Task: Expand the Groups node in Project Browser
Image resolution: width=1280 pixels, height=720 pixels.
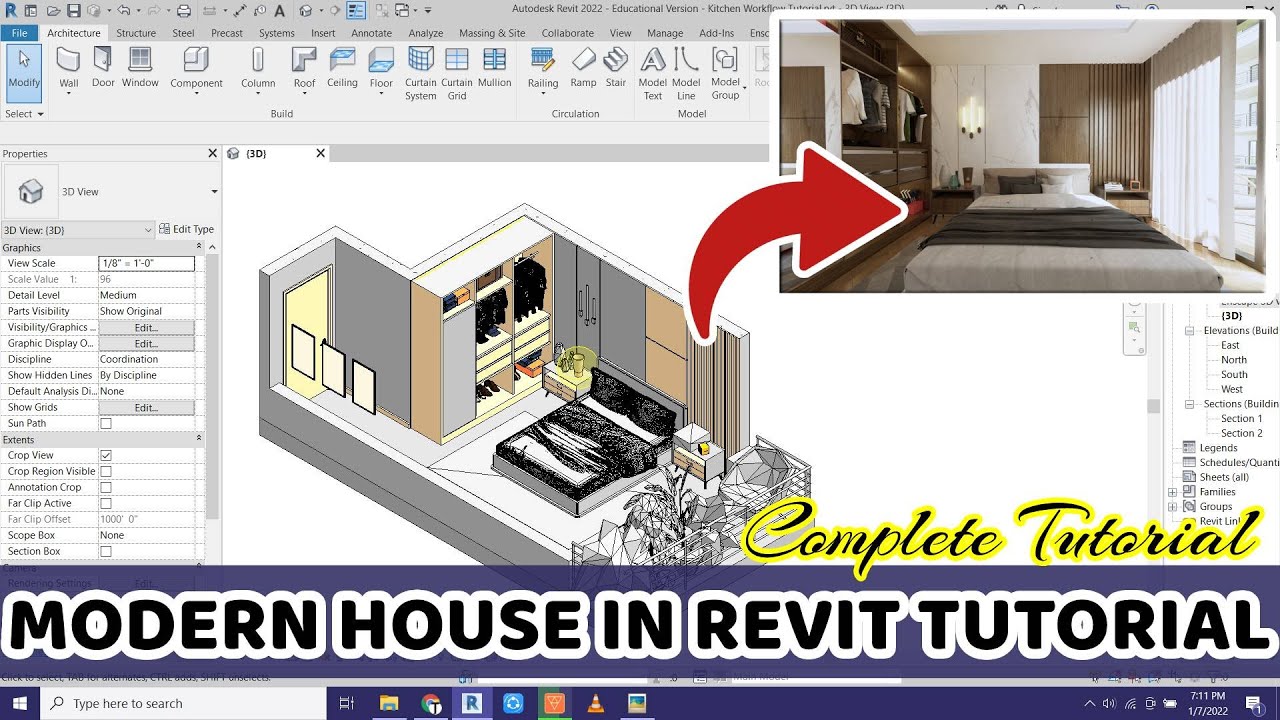Action: (1173, 506)
